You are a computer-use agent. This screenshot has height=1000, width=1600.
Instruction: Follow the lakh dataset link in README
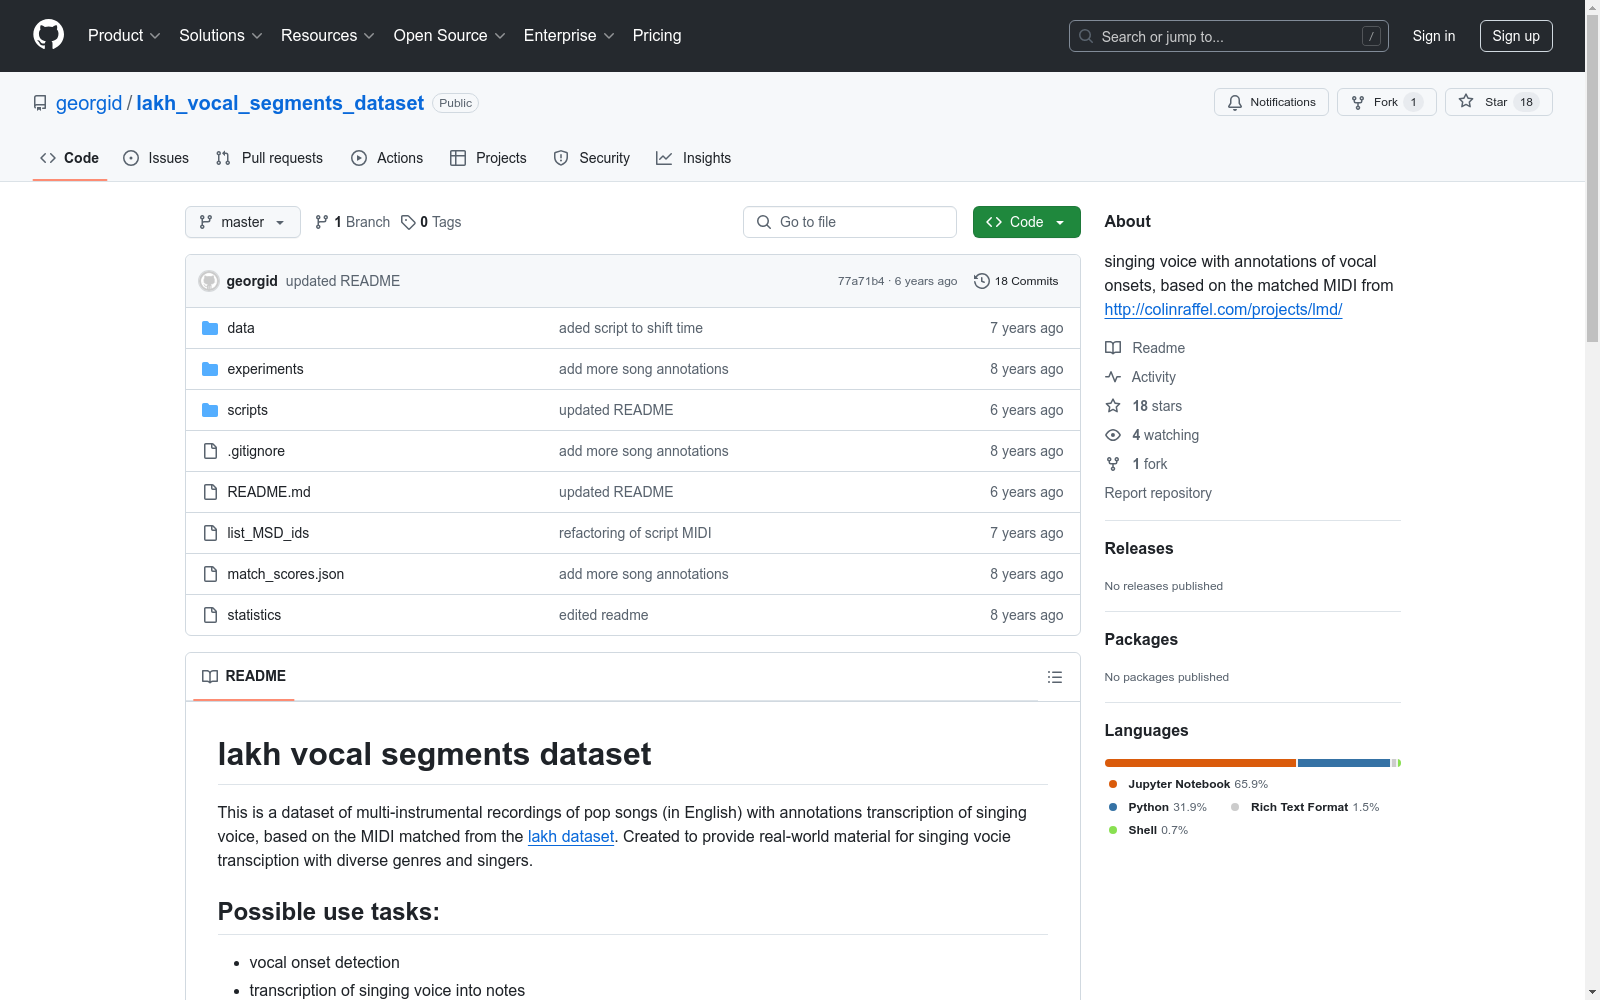coord(571,837)
